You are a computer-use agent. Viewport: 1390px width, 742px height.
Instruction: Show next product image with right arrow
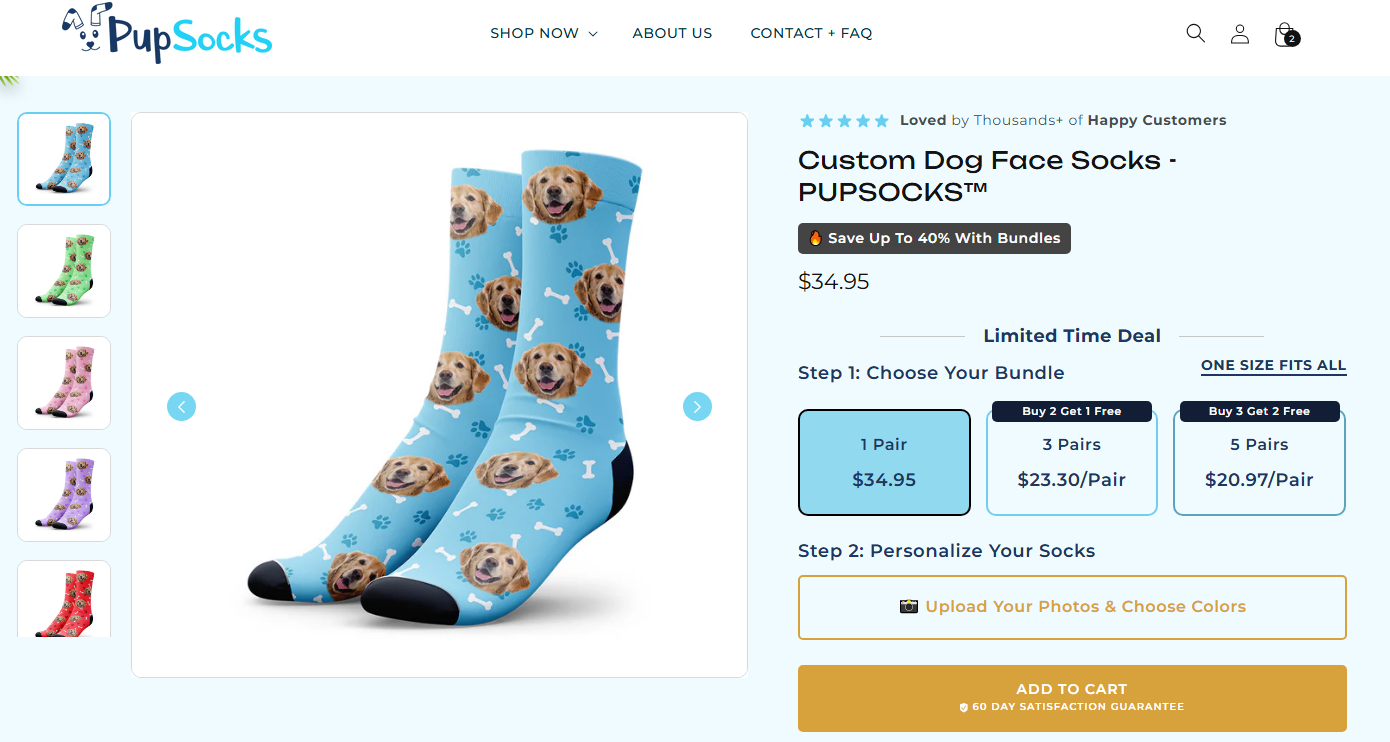click(697, 406)
